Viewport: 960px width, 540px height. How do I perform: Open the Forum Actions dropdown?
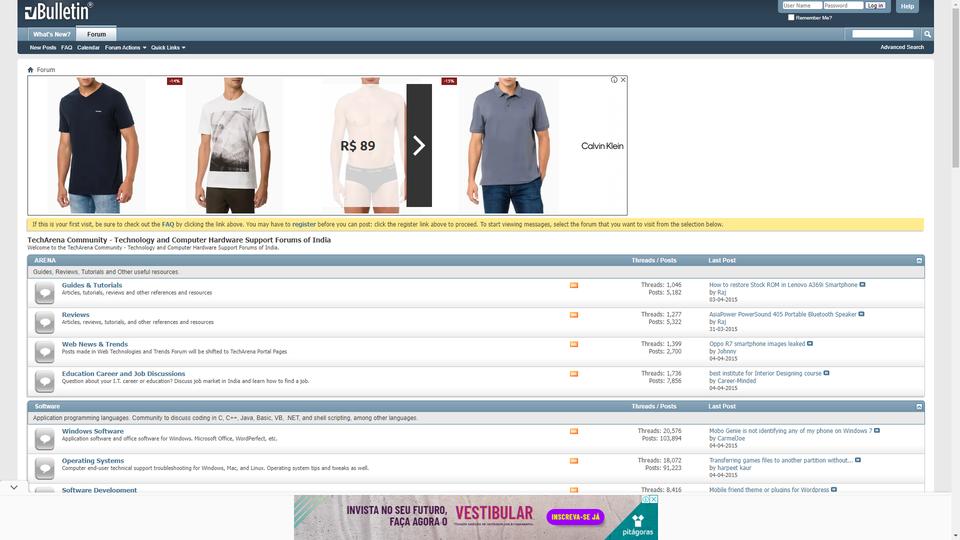coord(125,47)
